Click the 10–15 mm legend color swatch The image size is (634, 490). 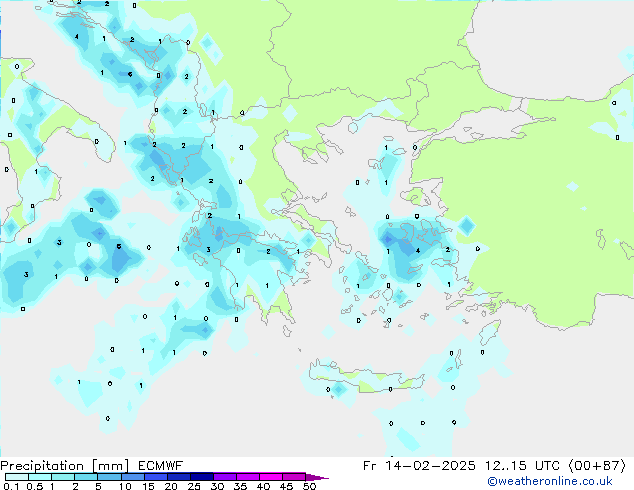click(132, 477)
